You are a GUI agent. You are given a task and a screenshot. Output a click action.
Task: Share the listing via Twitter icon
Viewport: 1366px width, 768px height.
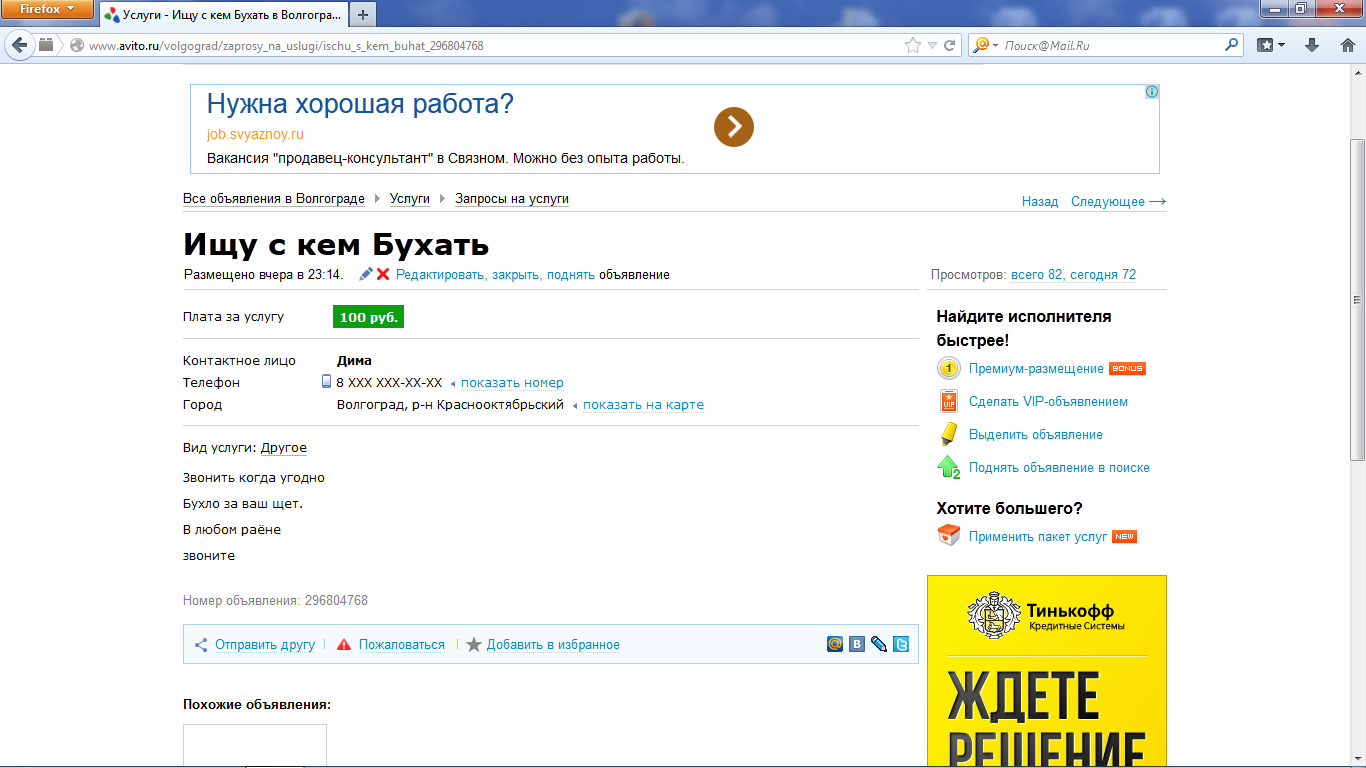point(901,644)
